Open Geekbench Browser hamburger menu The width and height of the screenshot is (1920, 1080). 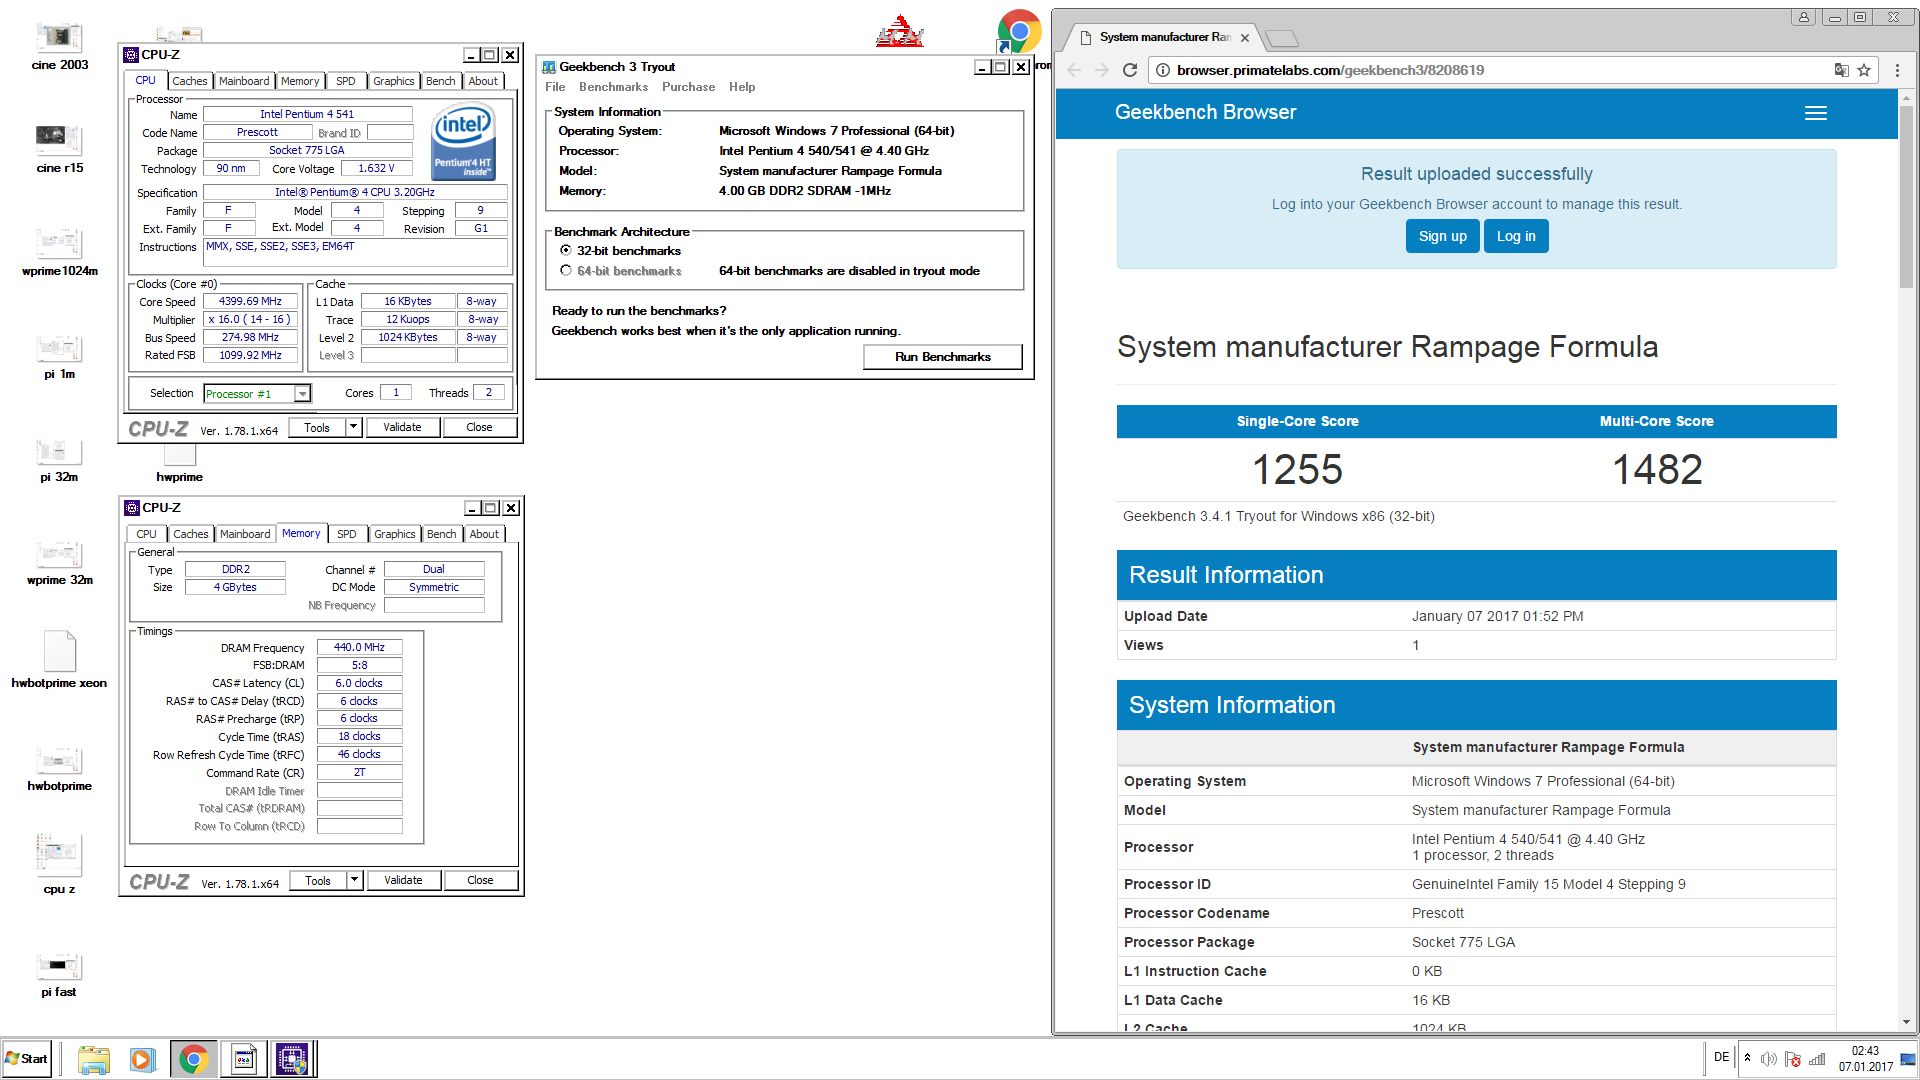point(1816,113)
